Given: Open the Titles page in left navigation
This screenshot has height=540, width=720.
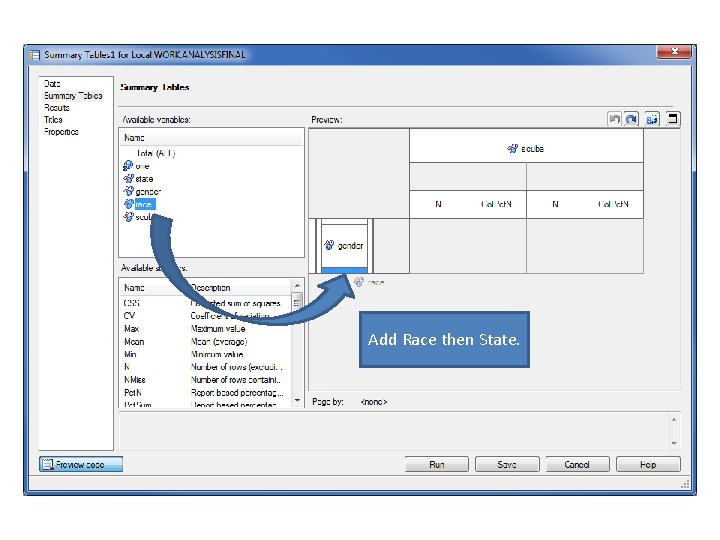Looking at the screenshot, I should pyautogui.click(x=53, y=119).
